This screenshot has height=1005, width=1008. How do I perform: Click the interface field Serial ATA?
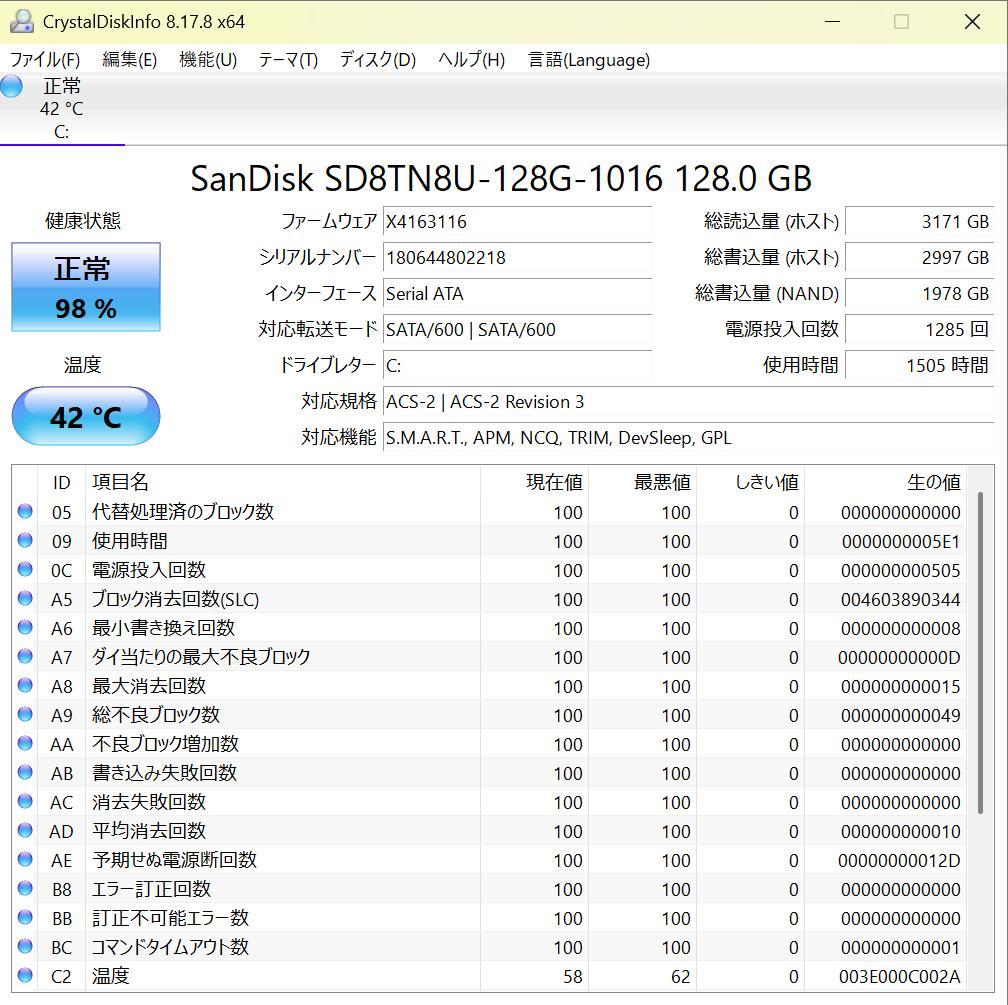pos(518,294)
